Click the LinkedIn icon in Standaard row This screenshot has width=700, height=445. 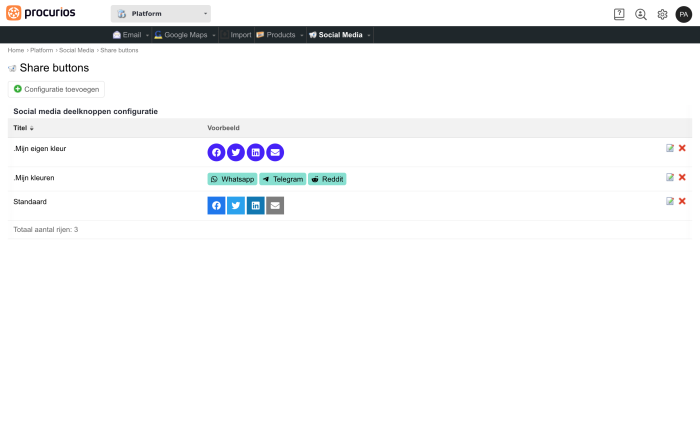(256, 206)
